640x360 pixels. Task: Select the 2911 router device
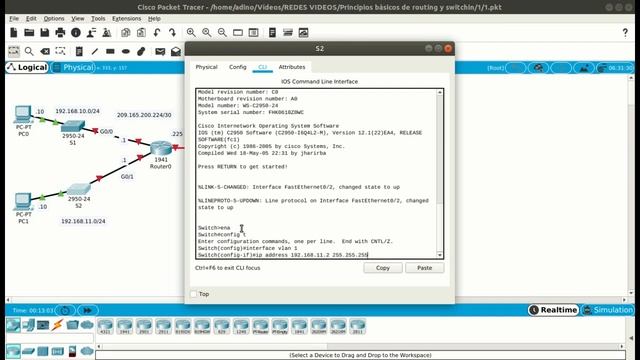(x=163, y=327)
